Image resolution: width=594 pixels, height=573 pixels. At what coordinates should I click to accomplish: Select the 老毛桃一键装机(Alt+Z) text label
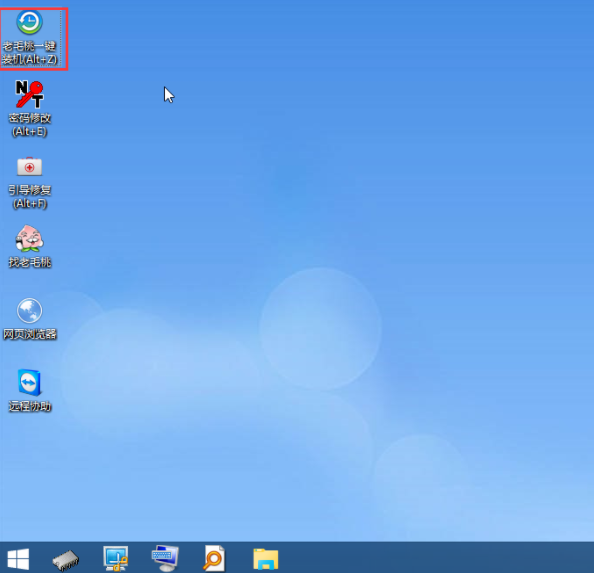click(30, 53)
